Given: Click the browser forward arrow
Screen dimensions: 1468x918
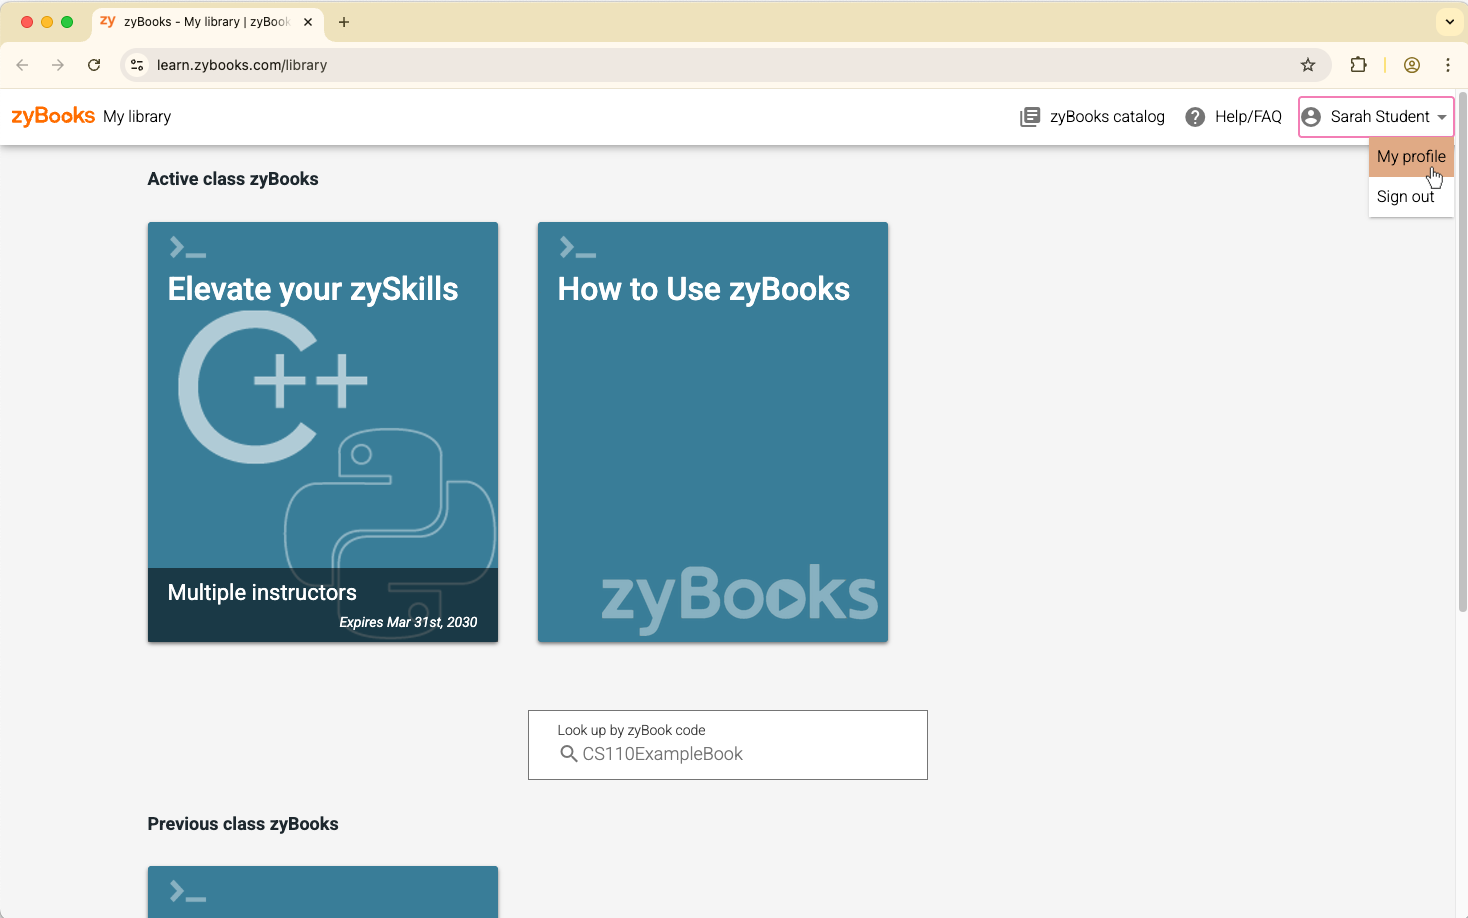Looking at the screenshot, I should [x=58, y=65].
